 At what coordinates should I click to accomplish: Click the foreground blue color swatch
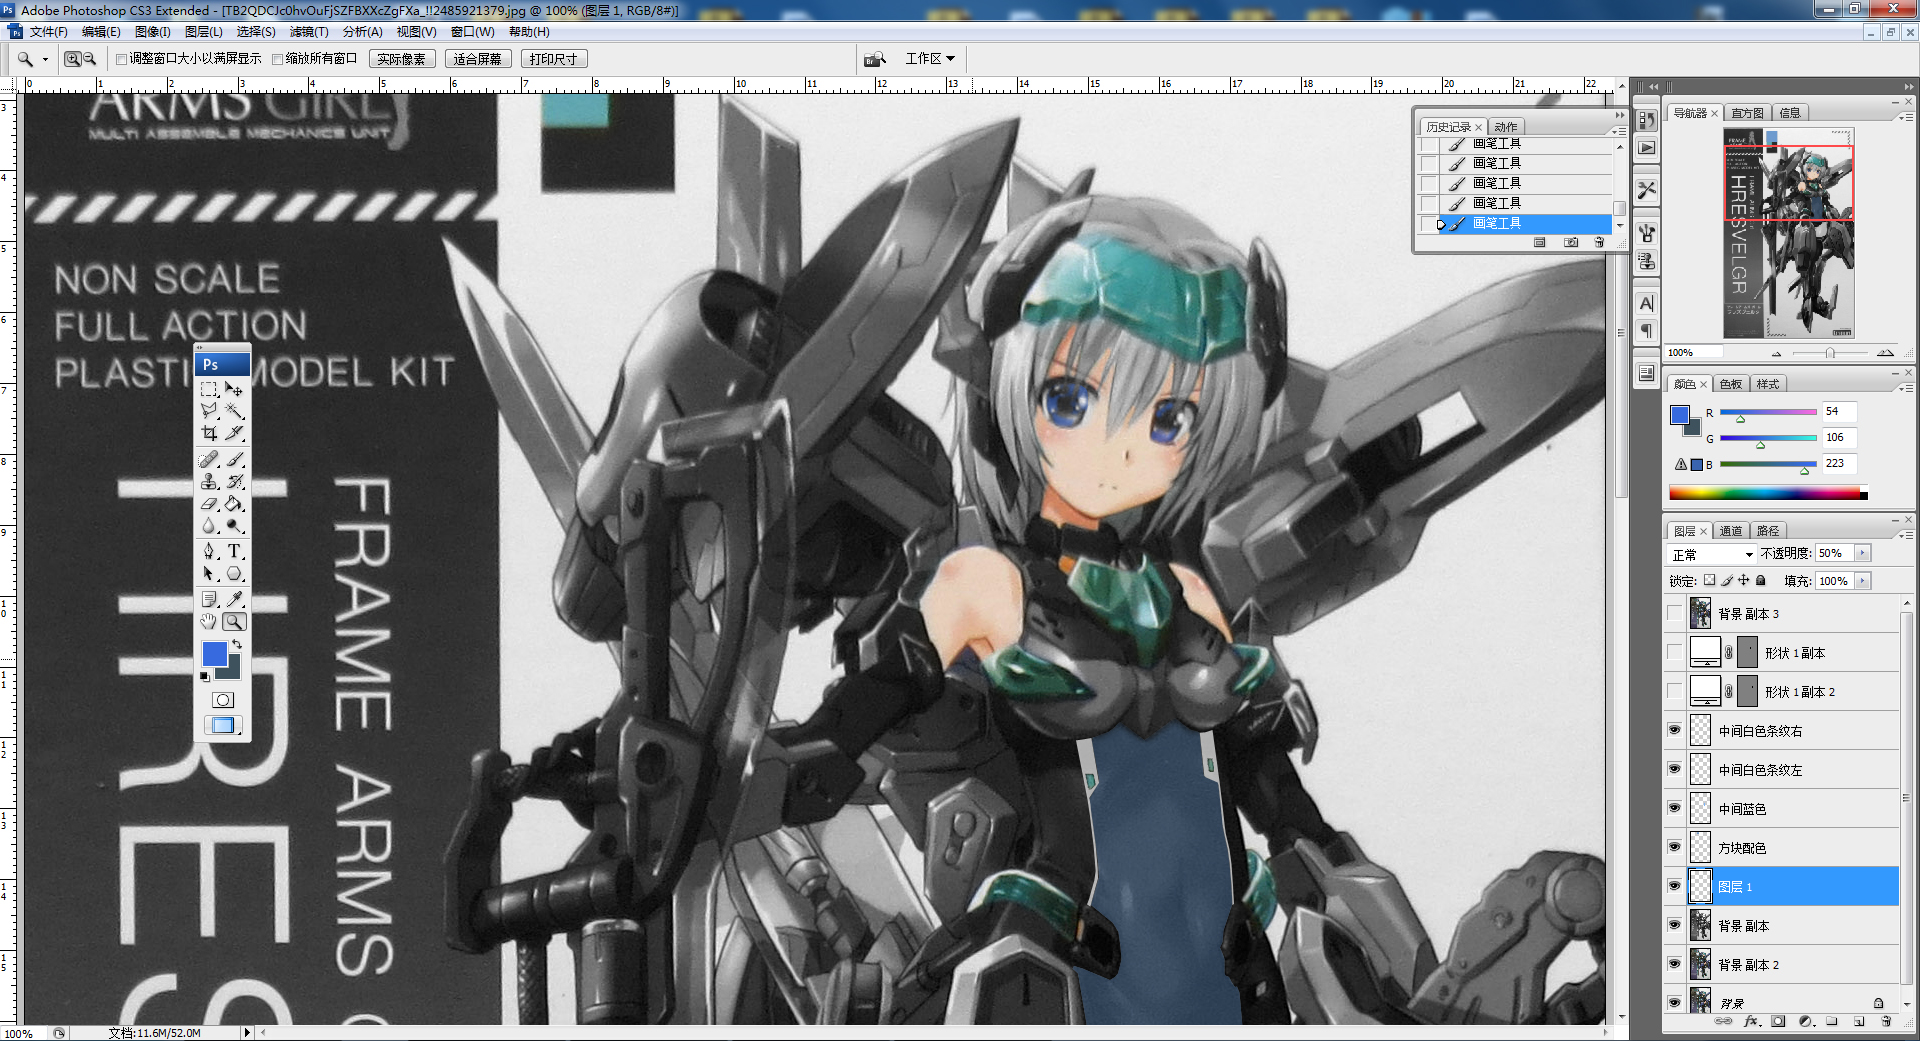(x=213, y=654)
